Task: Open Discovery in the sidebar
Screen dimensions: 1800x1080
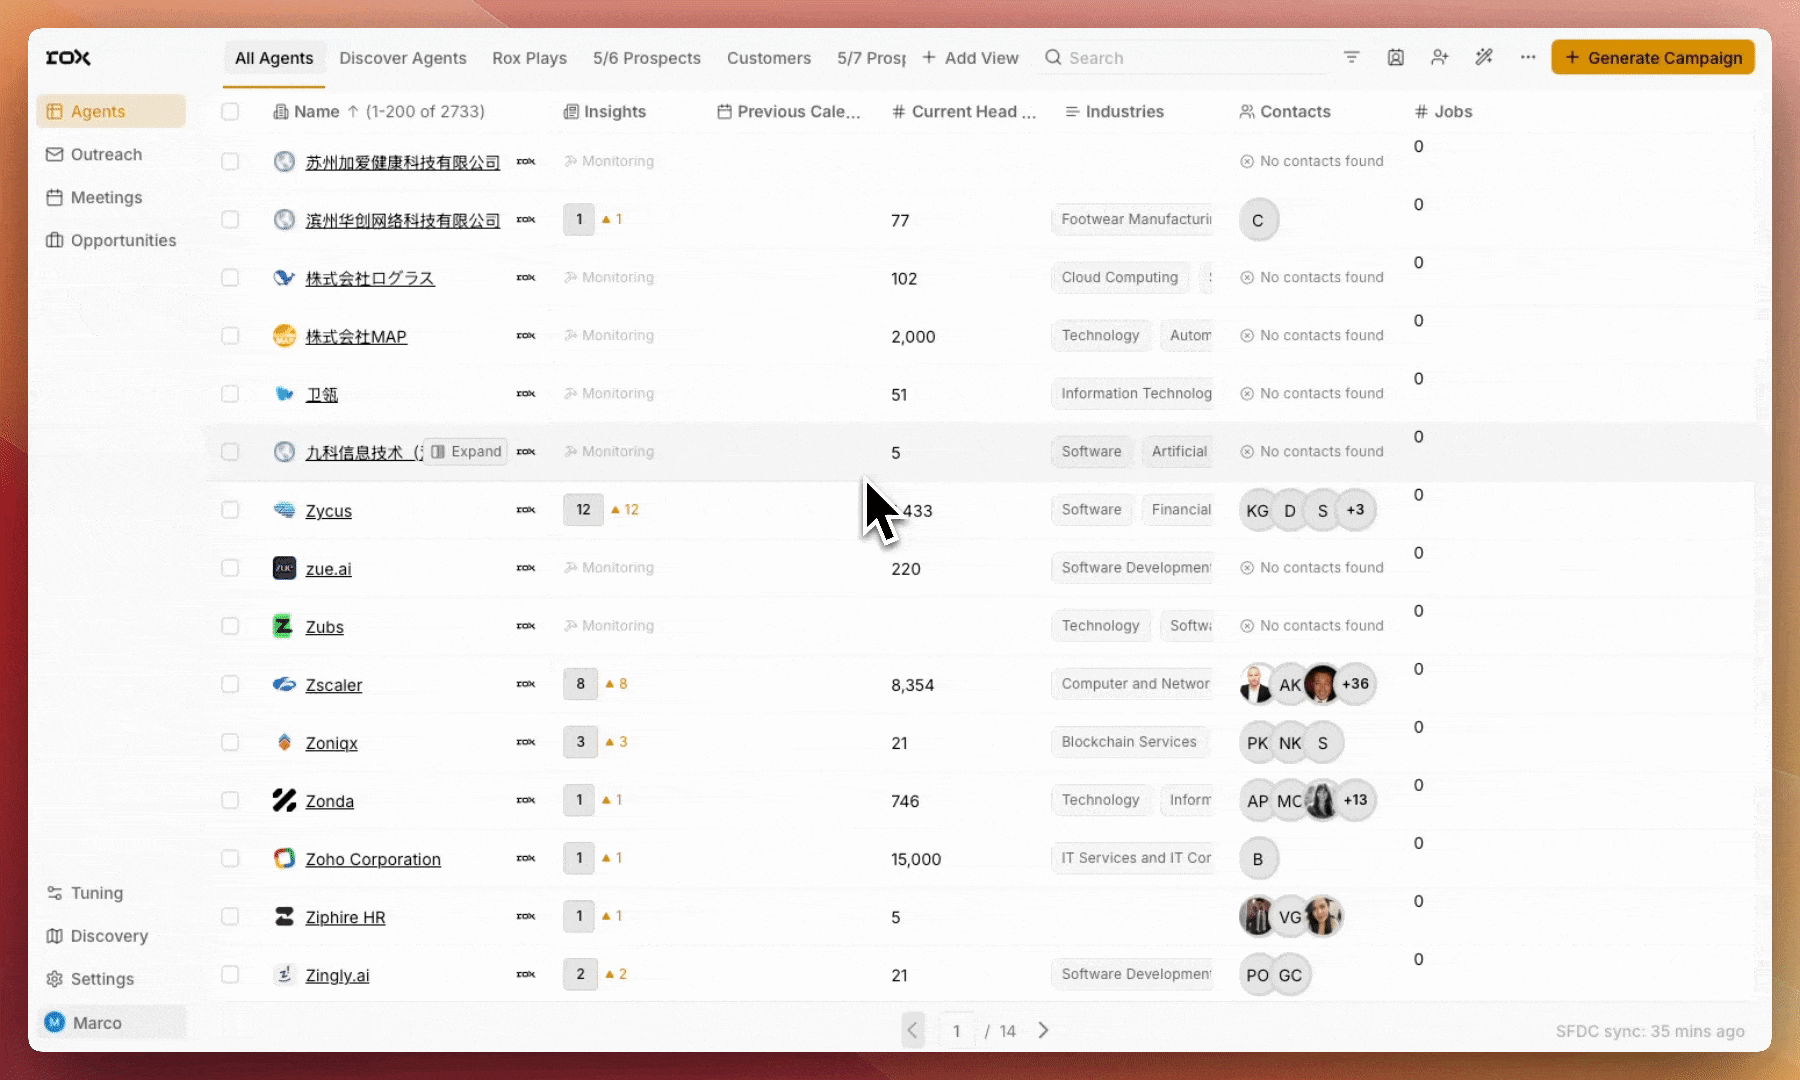Action: [x=108, y=936]
